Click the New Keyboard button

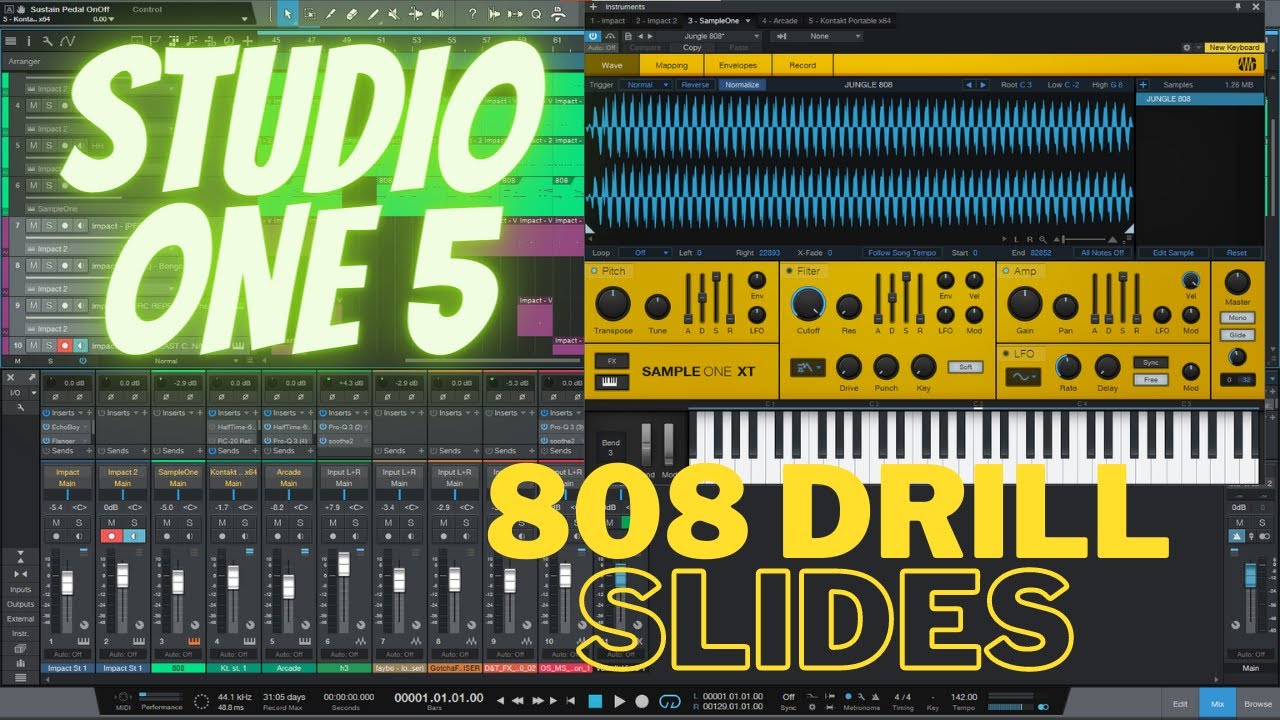(1234, 47)
